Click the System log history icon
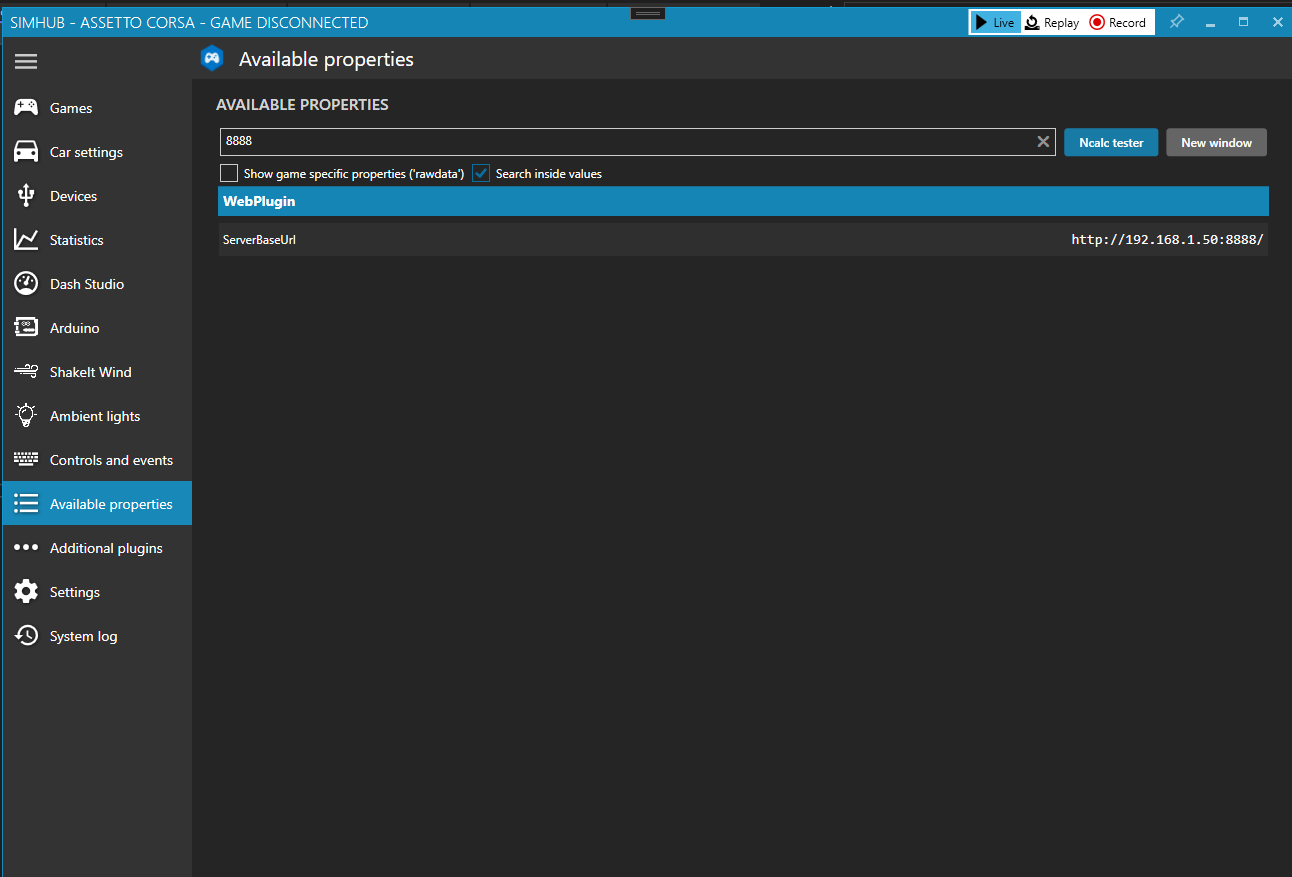 click(x=26, y=636)
